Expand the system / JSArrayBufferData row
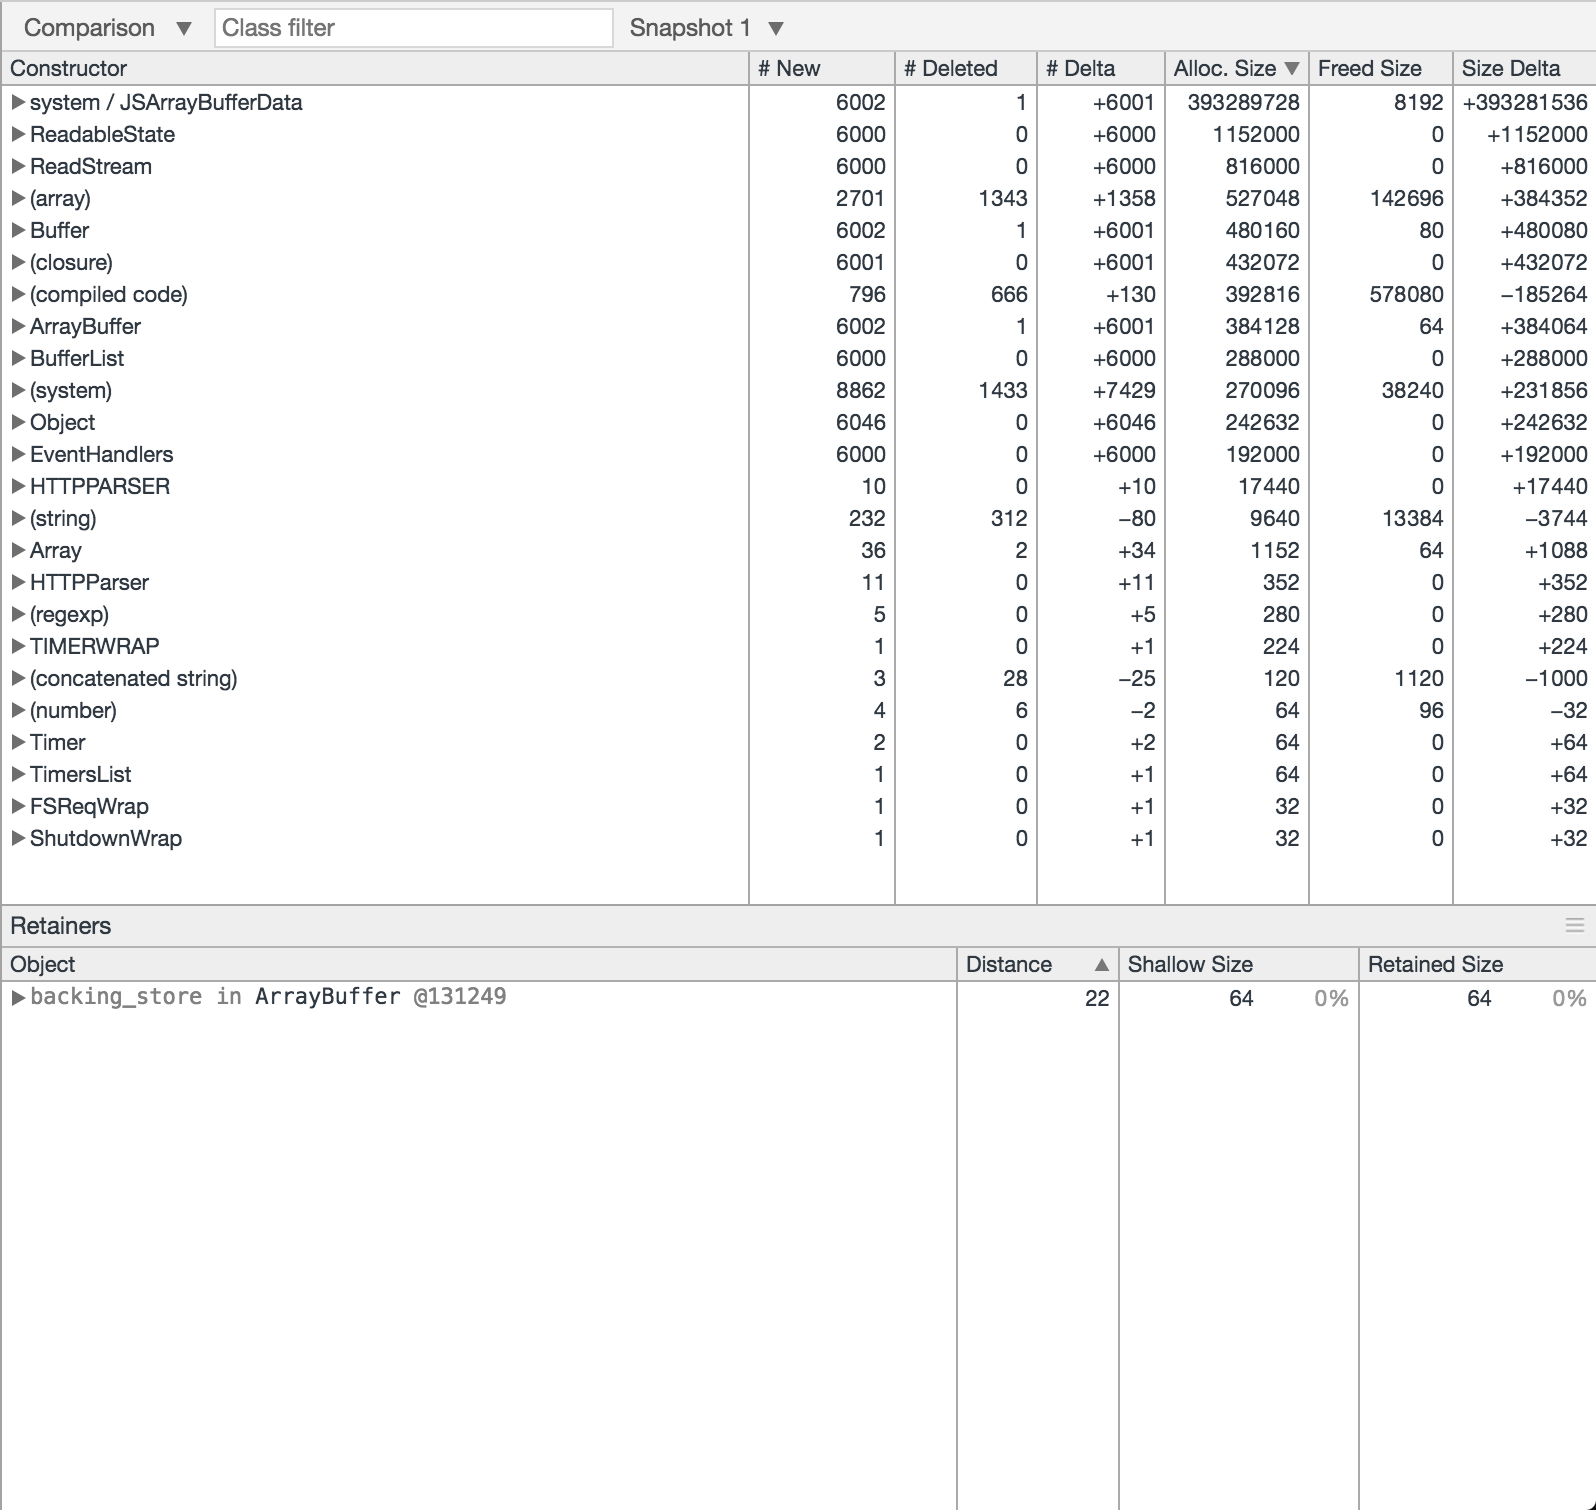 point(18,102)
